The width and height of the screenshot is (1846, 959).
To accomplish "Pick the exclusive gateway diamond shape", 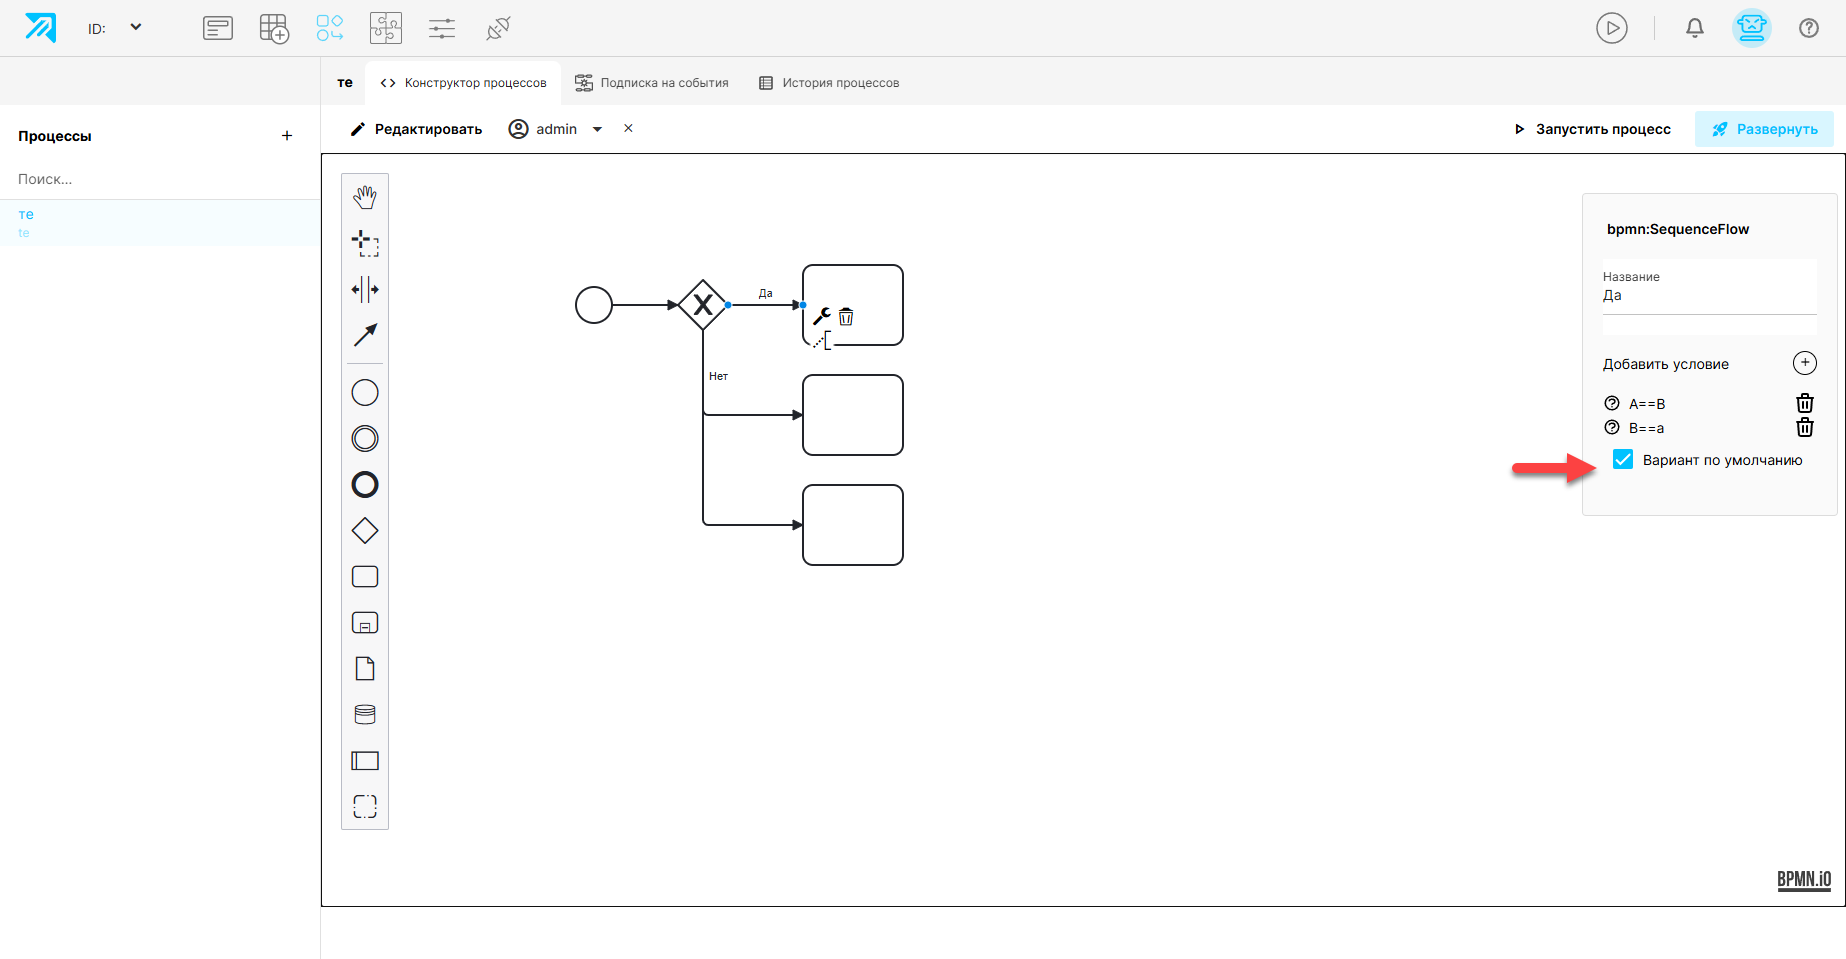I will (365, 531).
